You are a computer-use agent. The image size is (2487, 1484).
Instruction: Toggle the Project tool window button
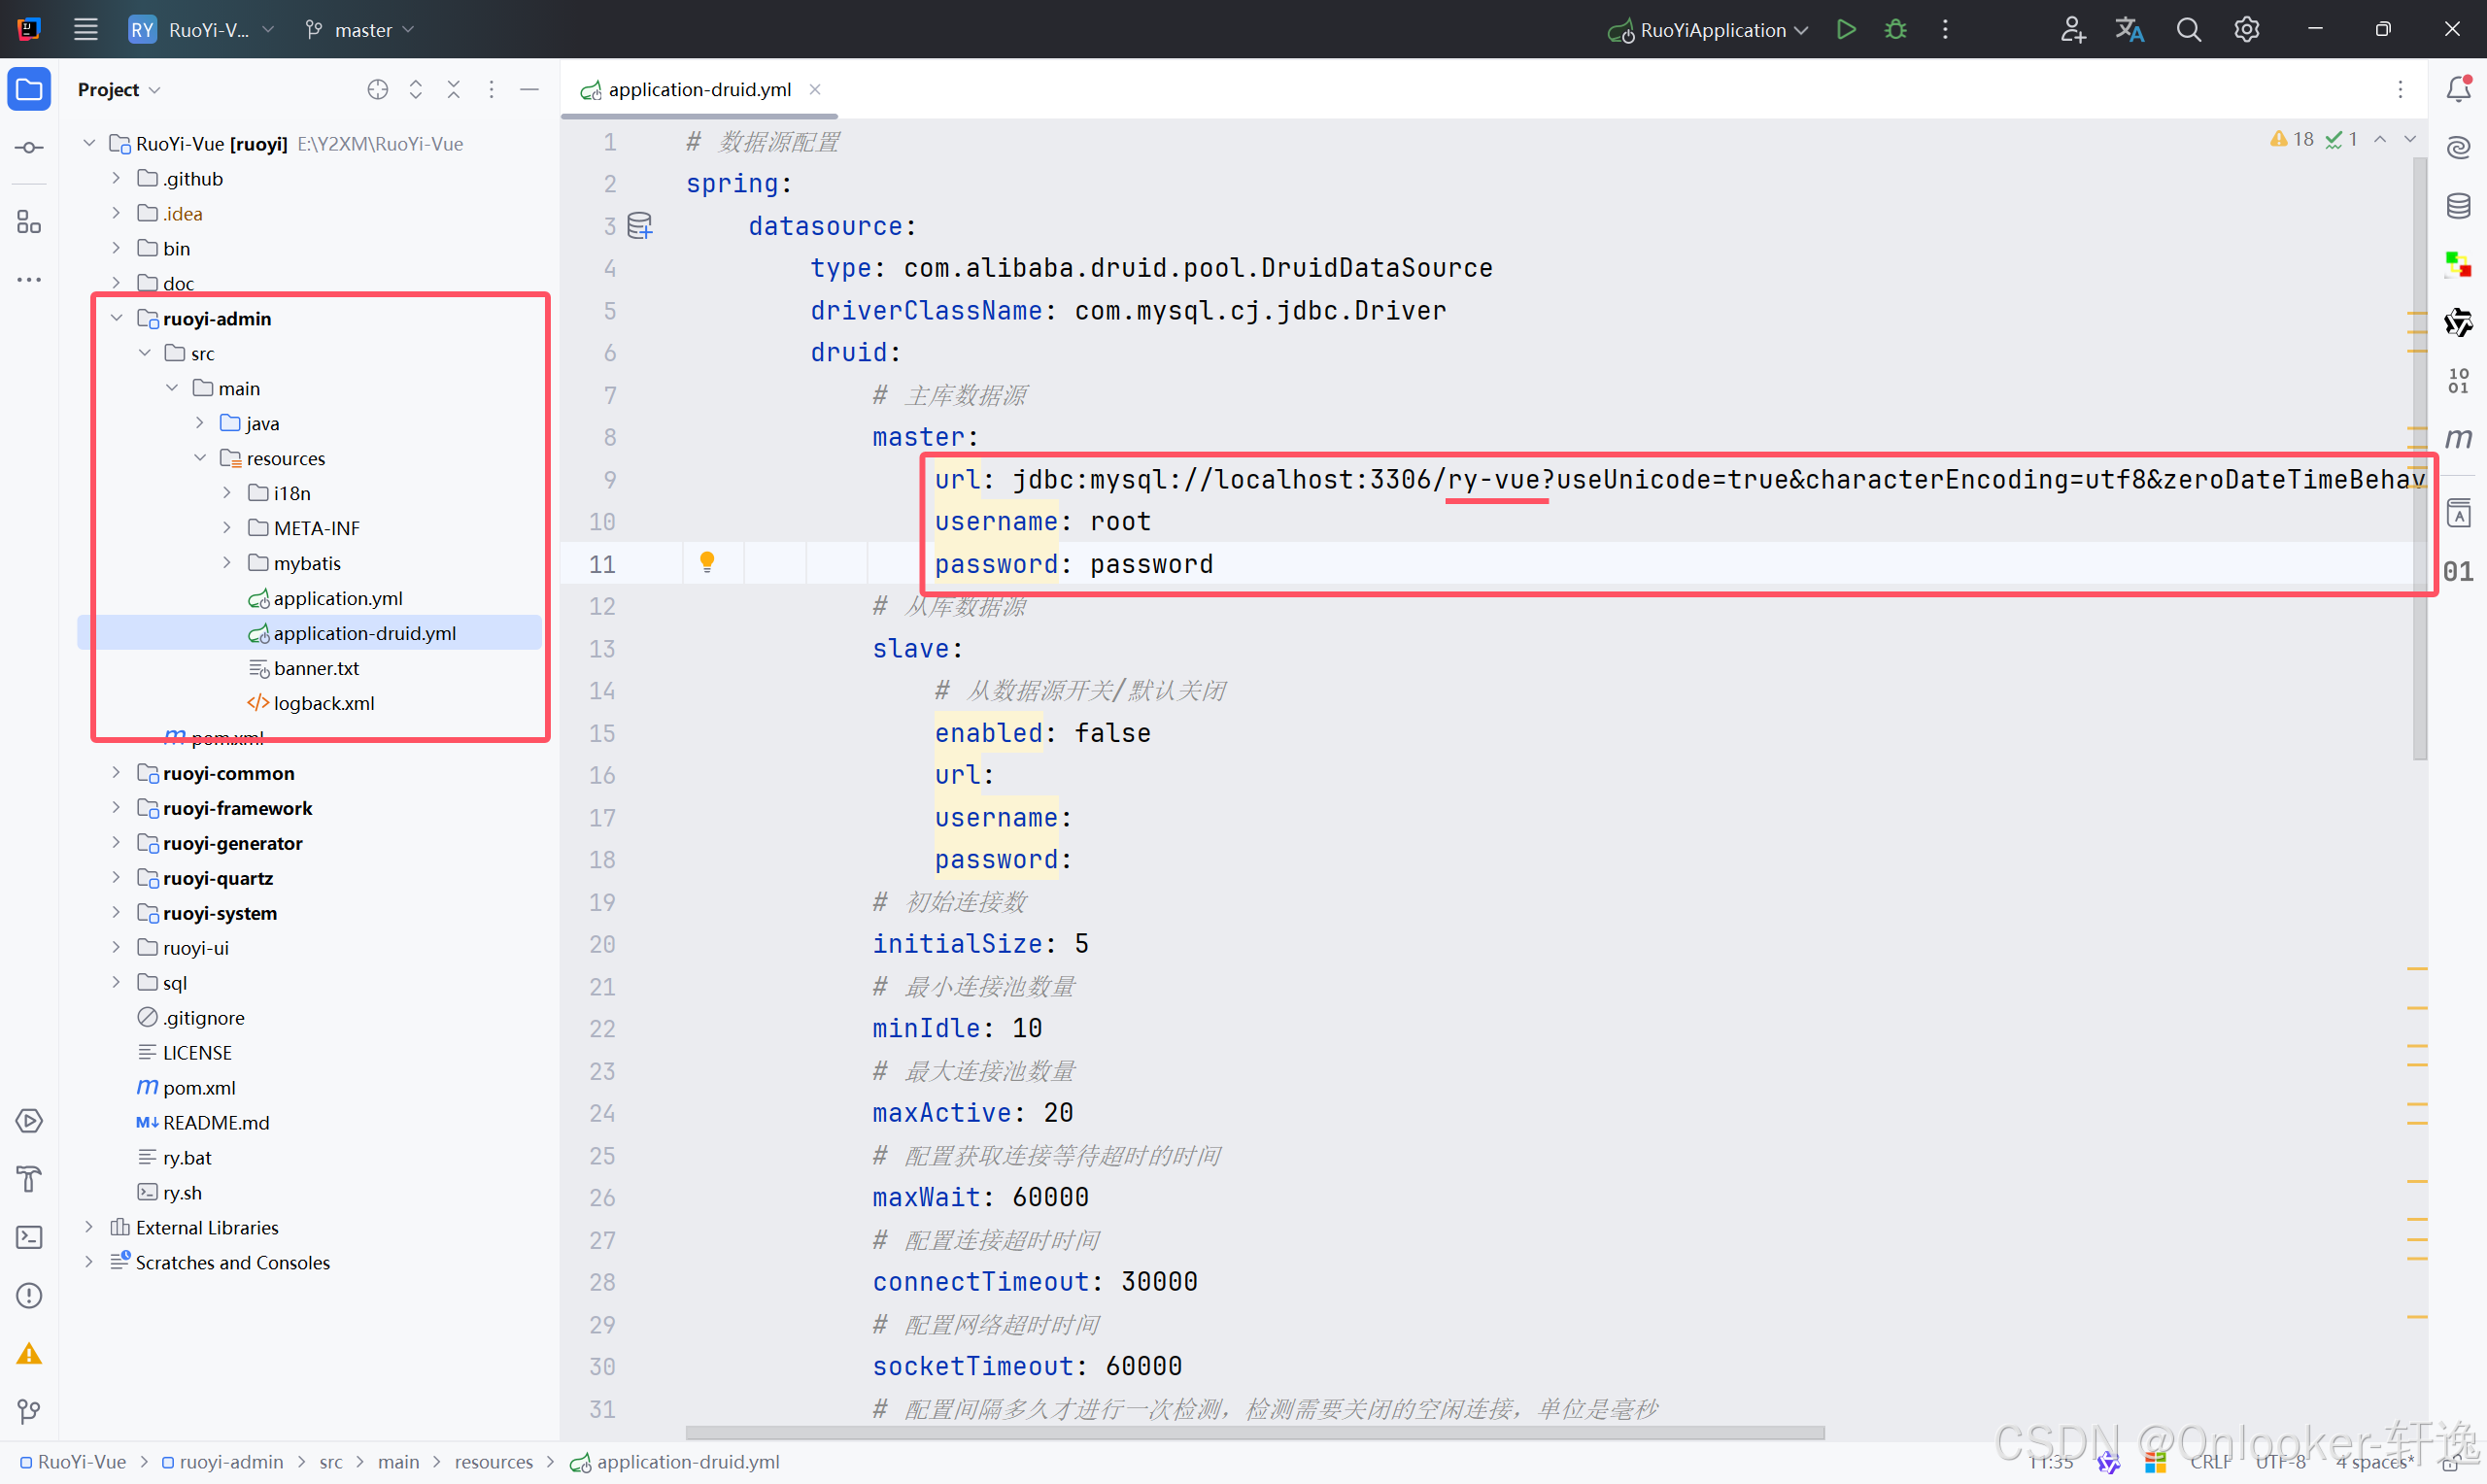(29, 90)
